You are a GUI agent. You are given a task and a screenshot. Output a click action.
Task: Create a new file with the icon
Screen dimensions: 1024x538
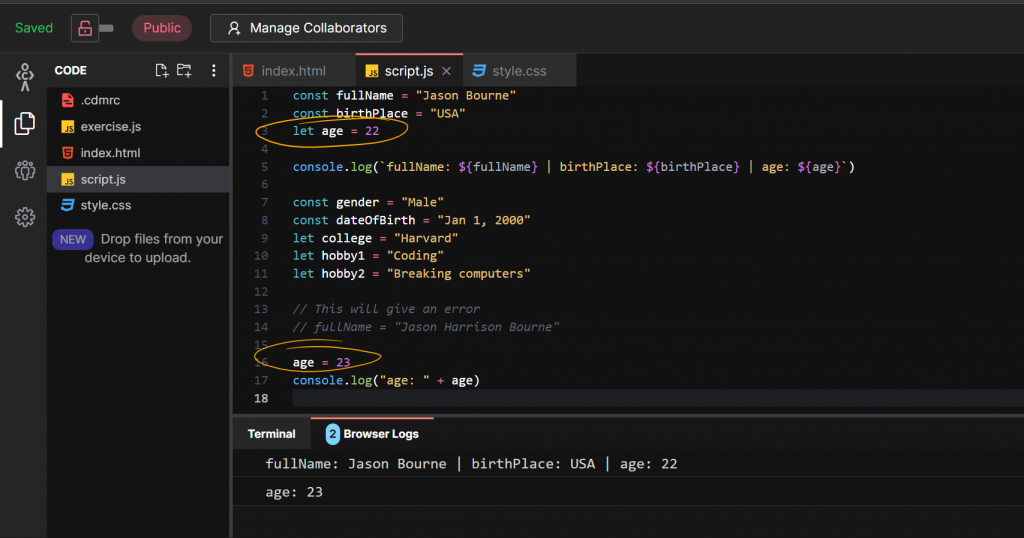point(161,71)
